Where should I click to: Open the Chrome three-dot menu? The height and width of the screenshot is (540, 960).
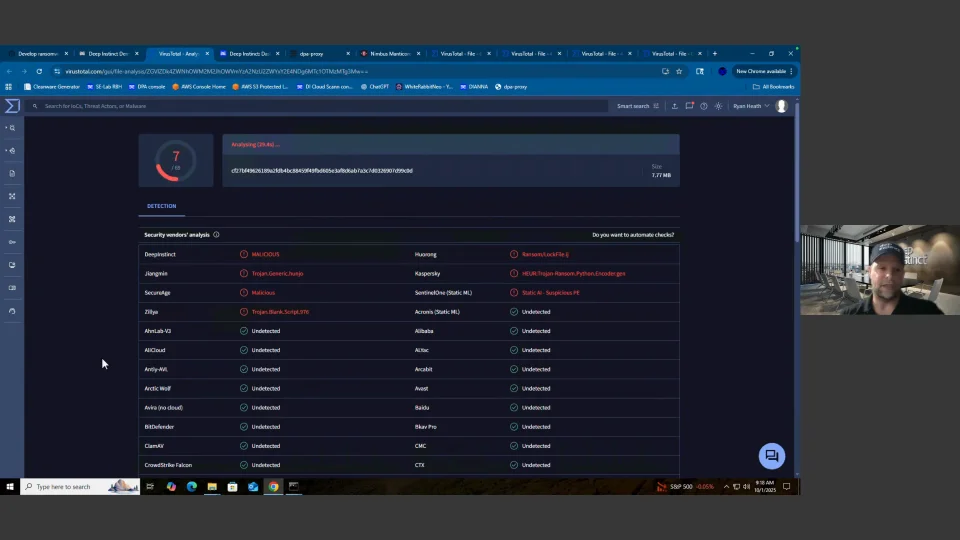tap(792, 71)
